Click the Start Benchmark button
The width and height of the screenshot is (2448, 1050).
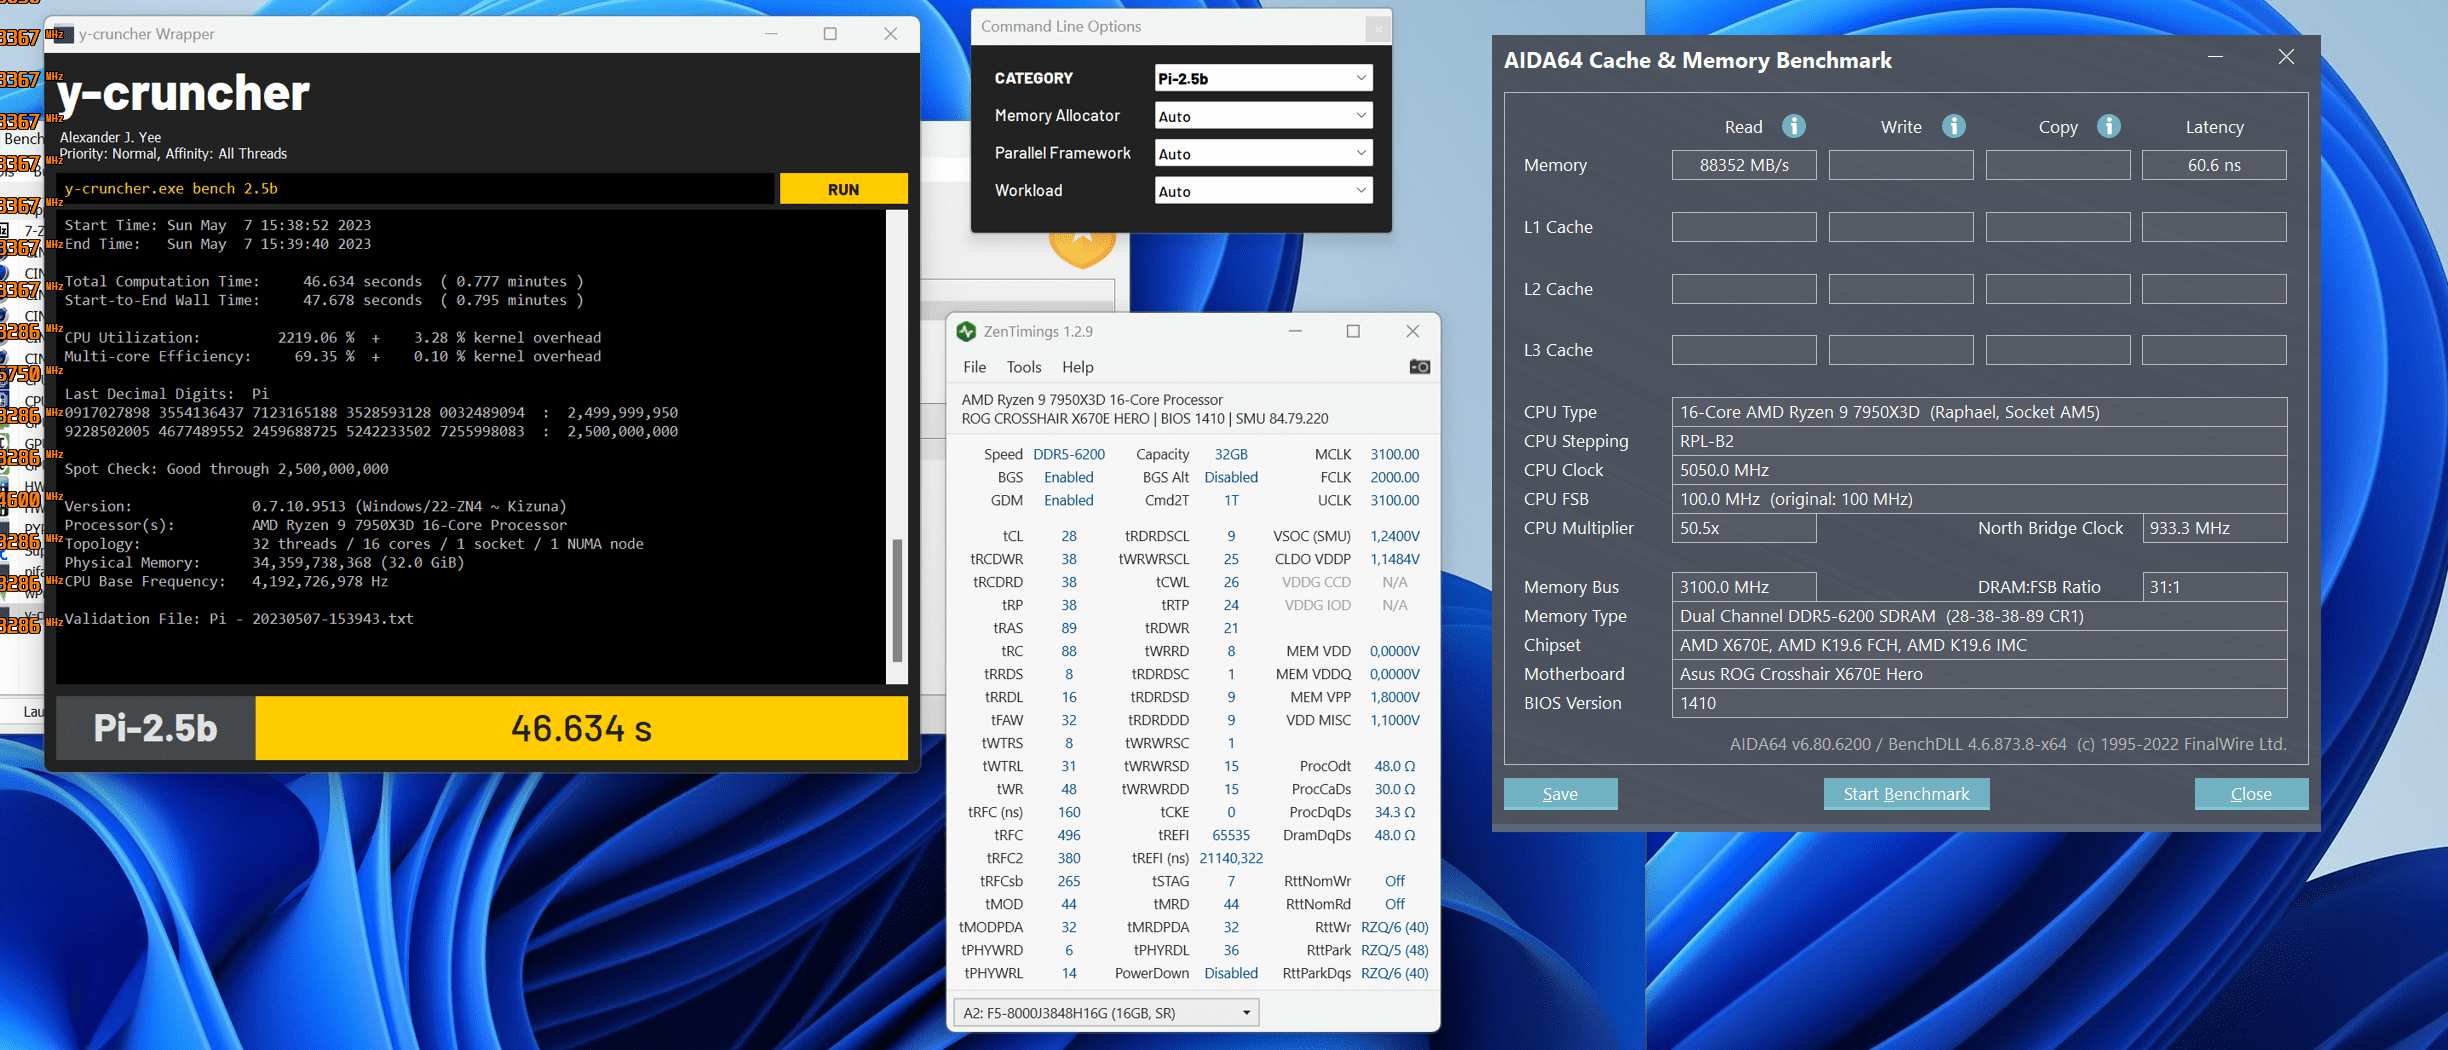(x=1906, y=794)
